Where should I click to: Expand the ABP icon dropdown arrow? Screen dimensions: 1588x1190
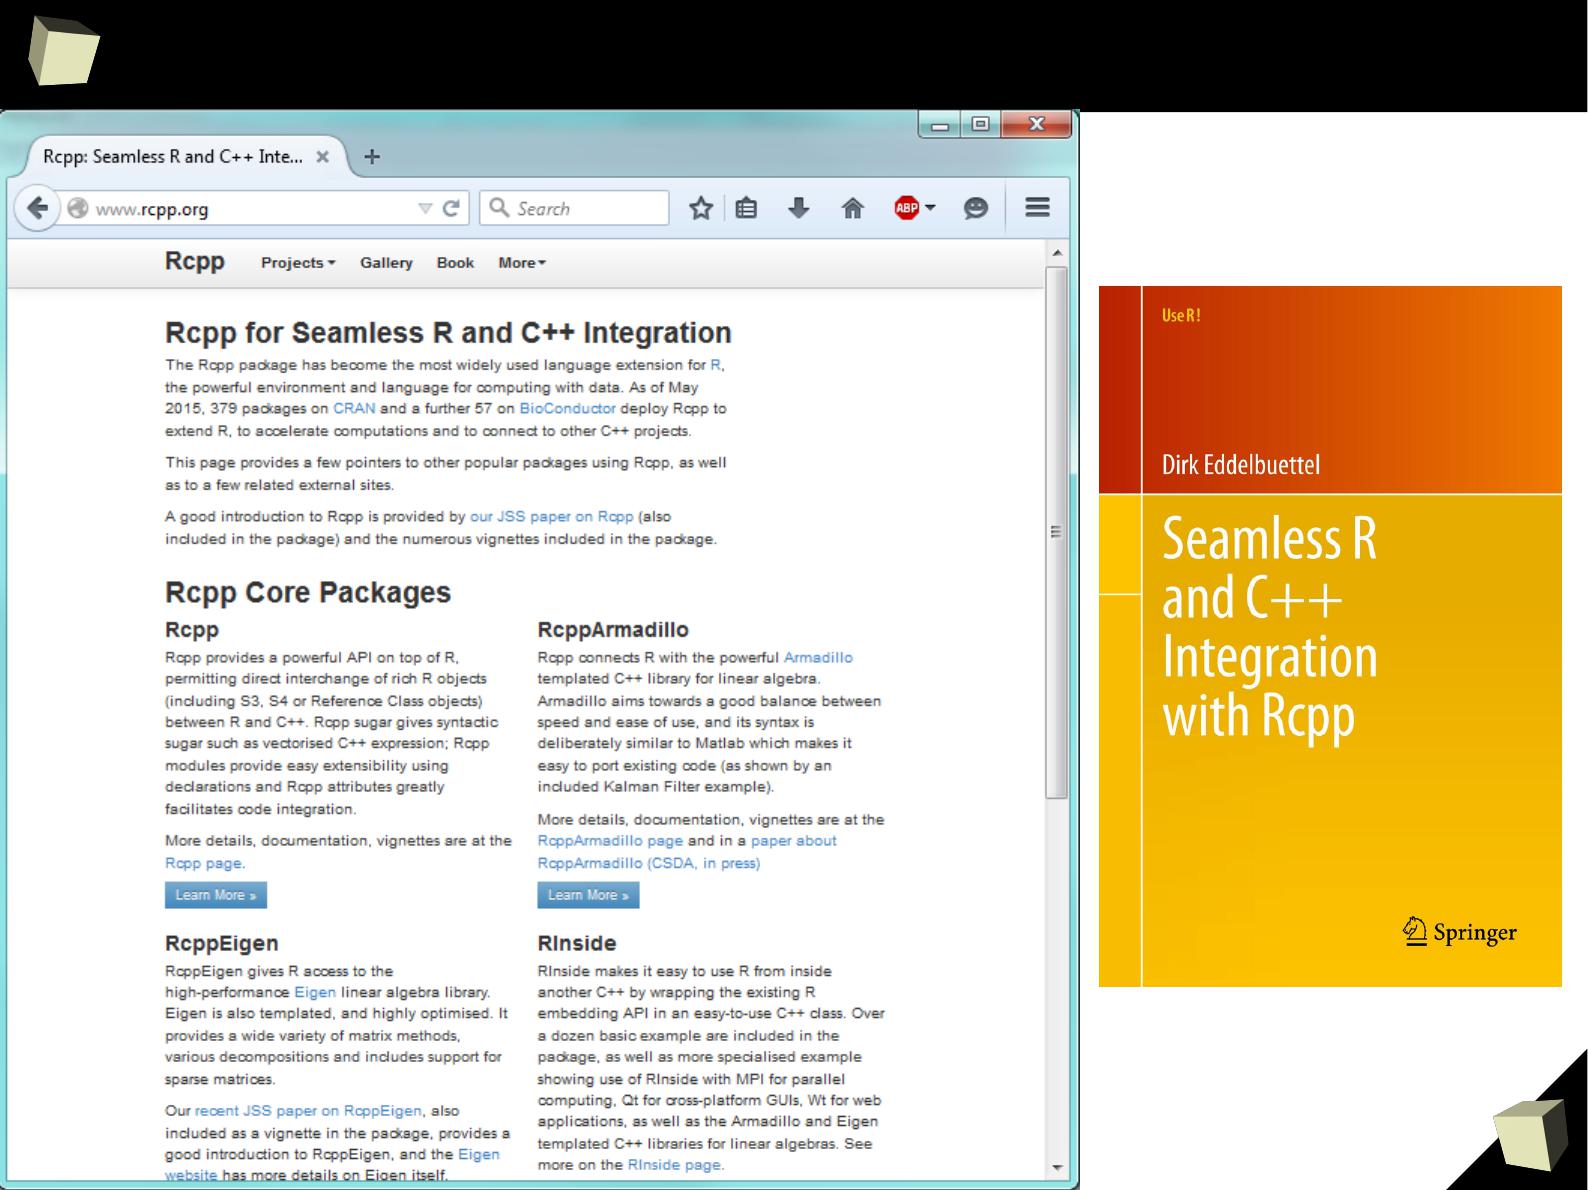[930, 208]
